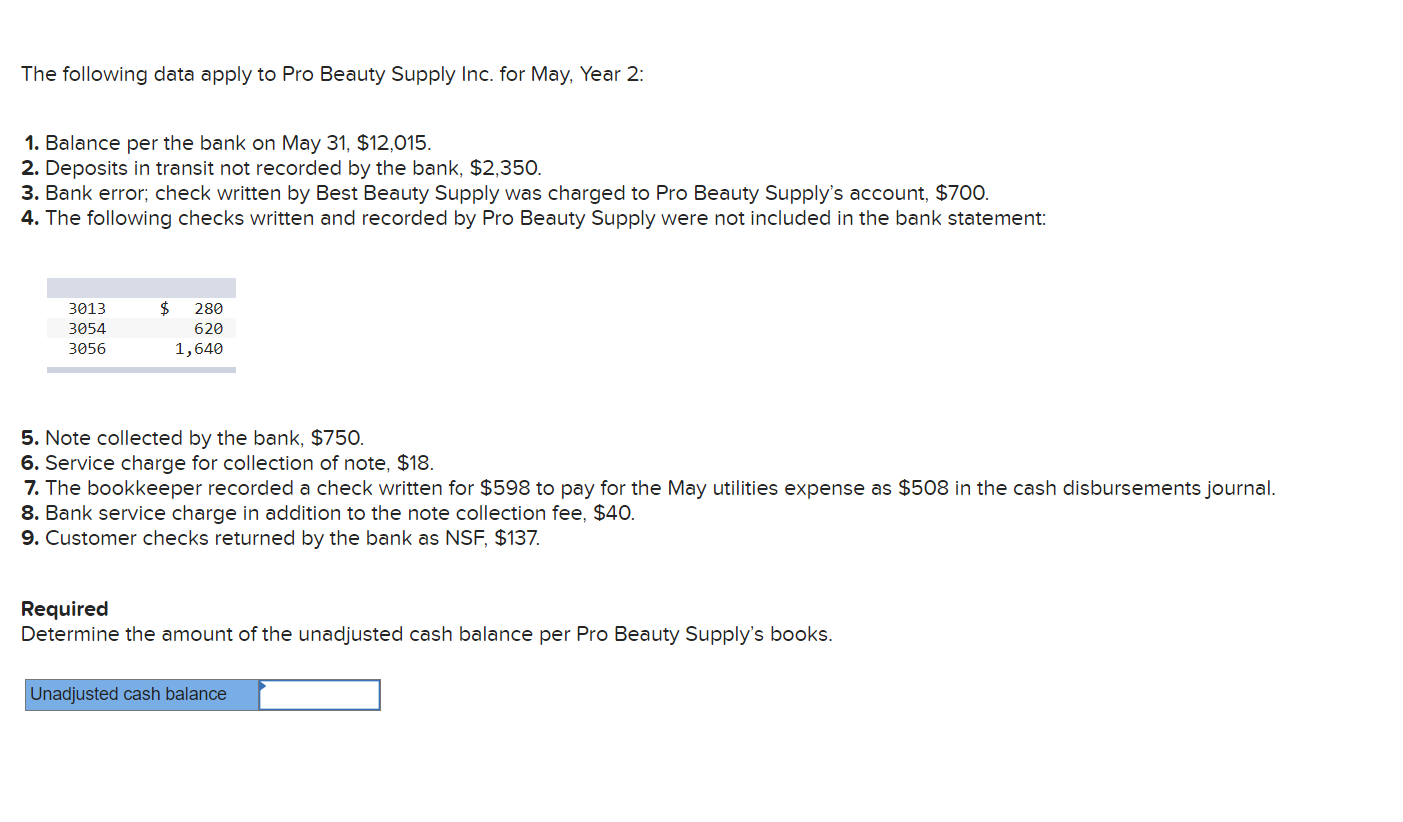Select check number 3054 in the table

pyautogui.click(x=87, y=329)
